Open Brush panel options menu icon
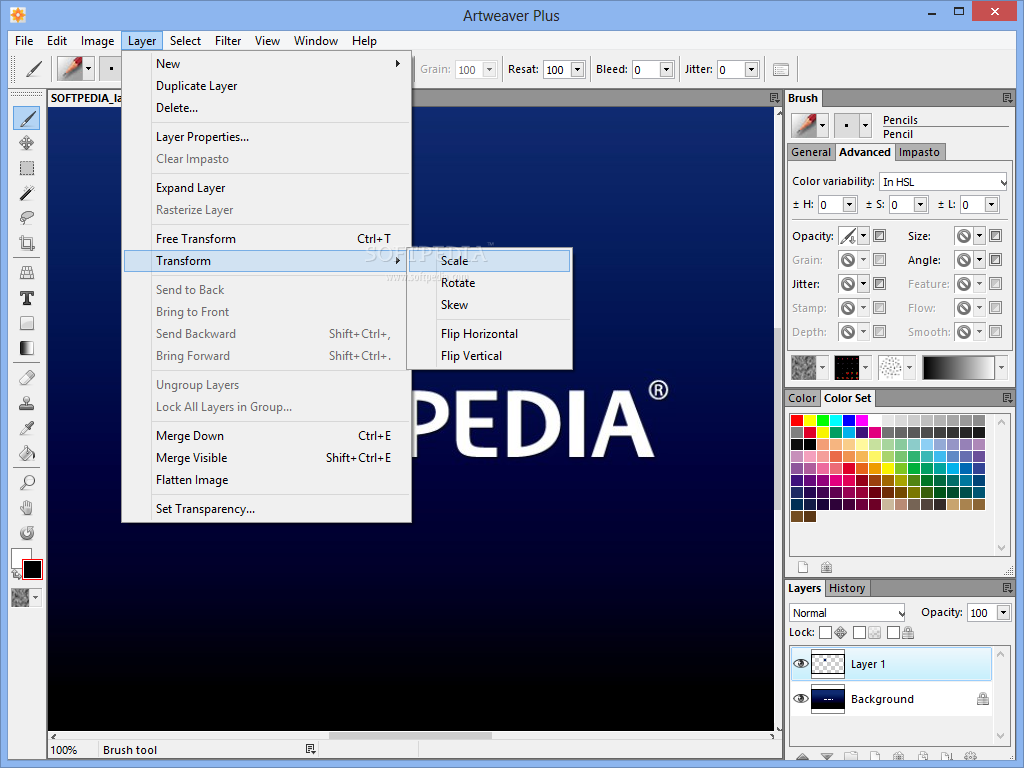This screenshot has height=768, width=1024. (1007, 98)
